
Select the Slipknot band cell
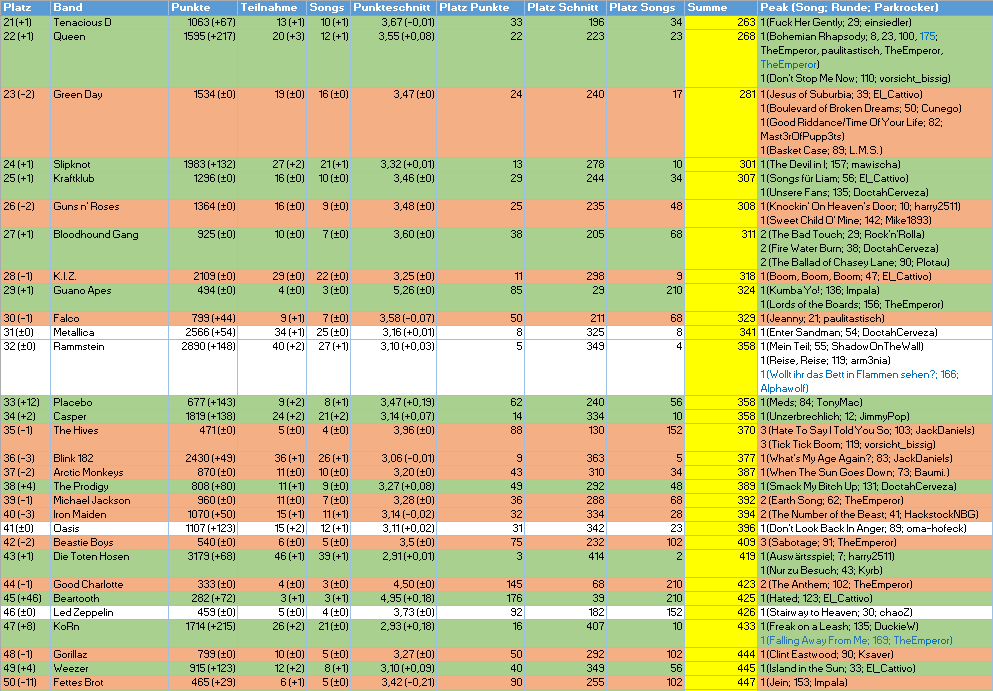tap(110, 164)
